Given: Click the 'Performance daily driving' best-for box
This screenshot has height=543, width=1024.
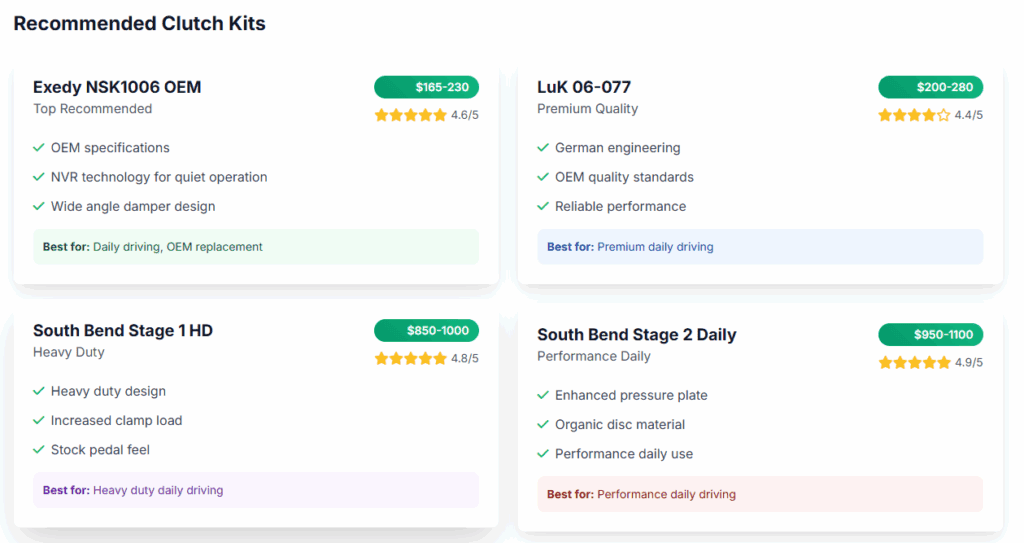Looking at the screenshot, I should [x=760, y=495].
